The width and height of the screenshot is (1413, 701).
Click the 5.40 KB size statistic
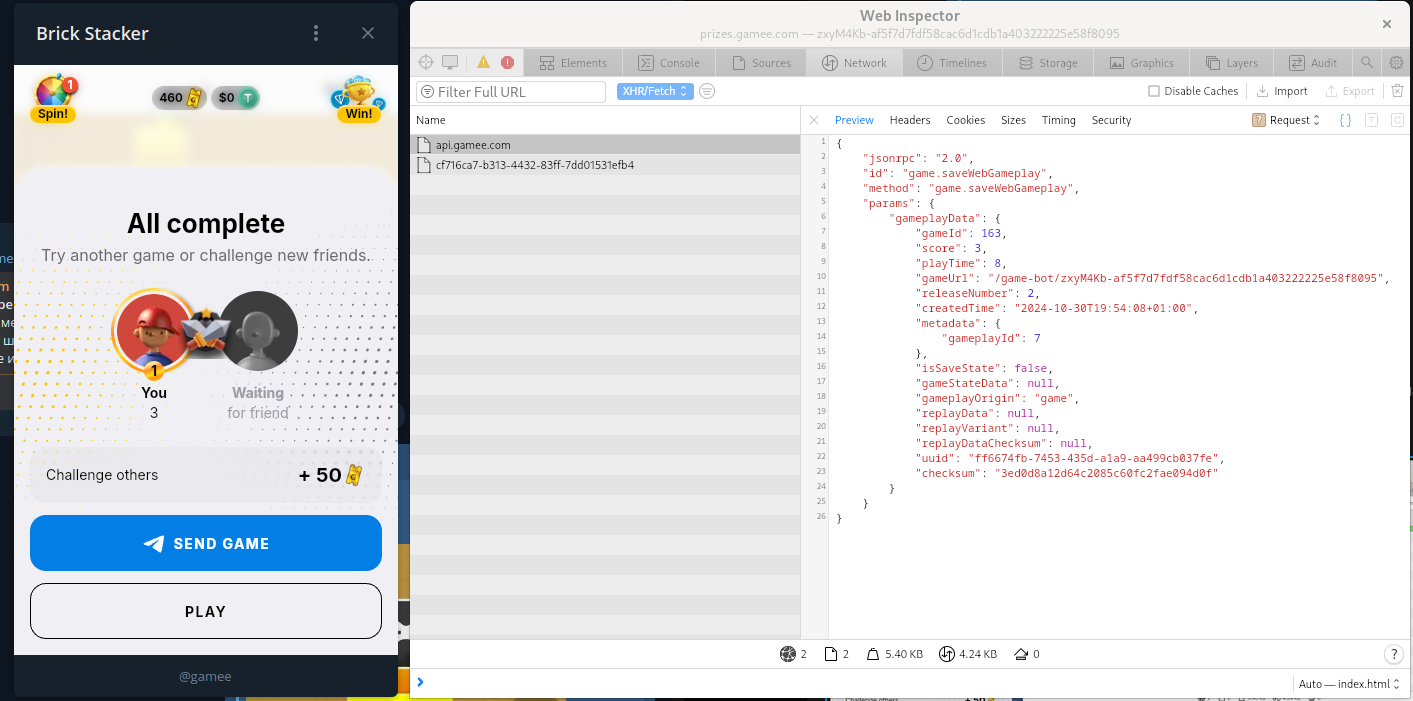pos(894,654)
